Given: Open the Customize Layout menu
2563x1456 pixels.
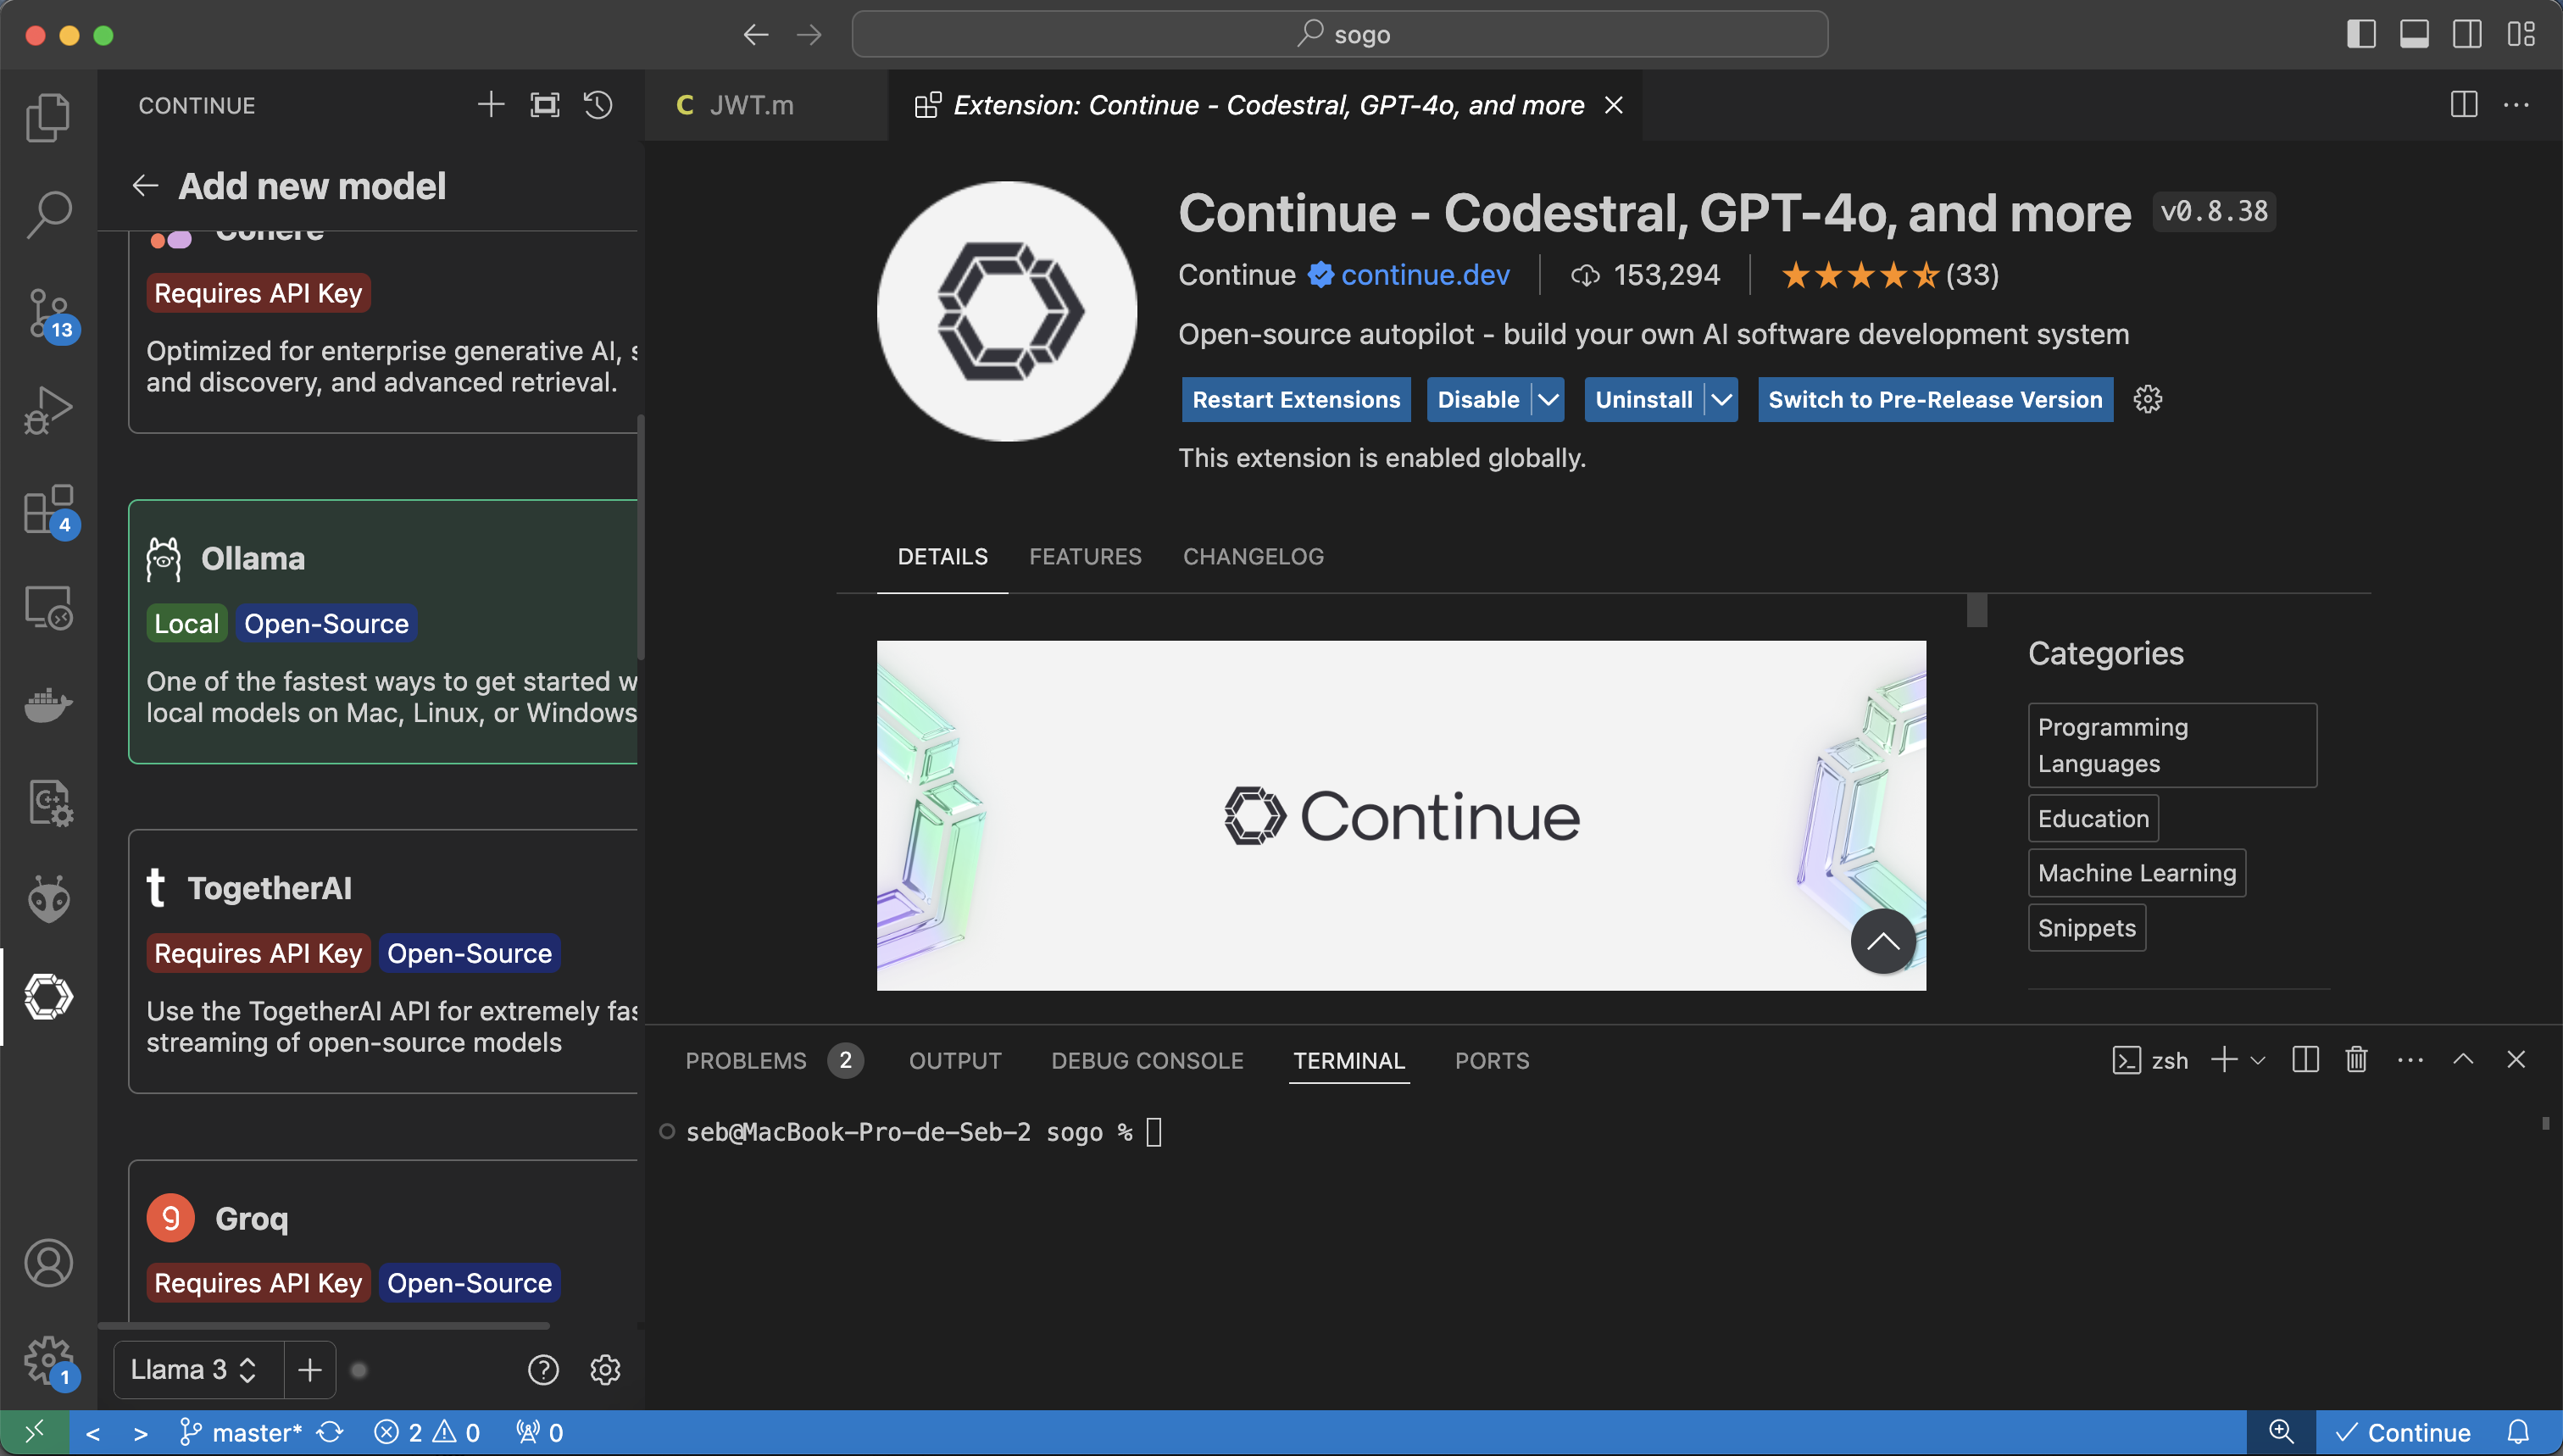Looking at the screenshot, I should (2521, 35).
